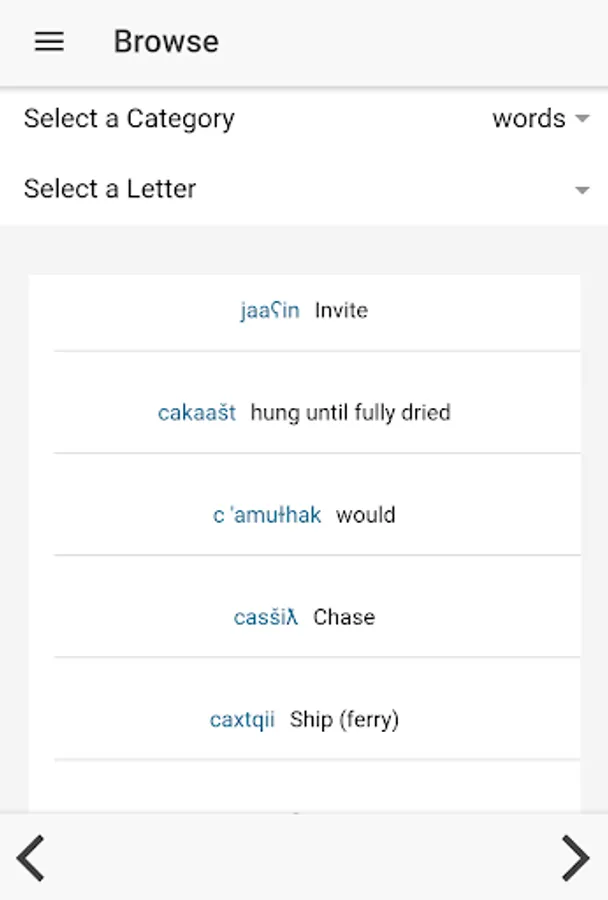The image size is (608, 900).
Task: Go to the next page of words
Action: click(575, 857)
